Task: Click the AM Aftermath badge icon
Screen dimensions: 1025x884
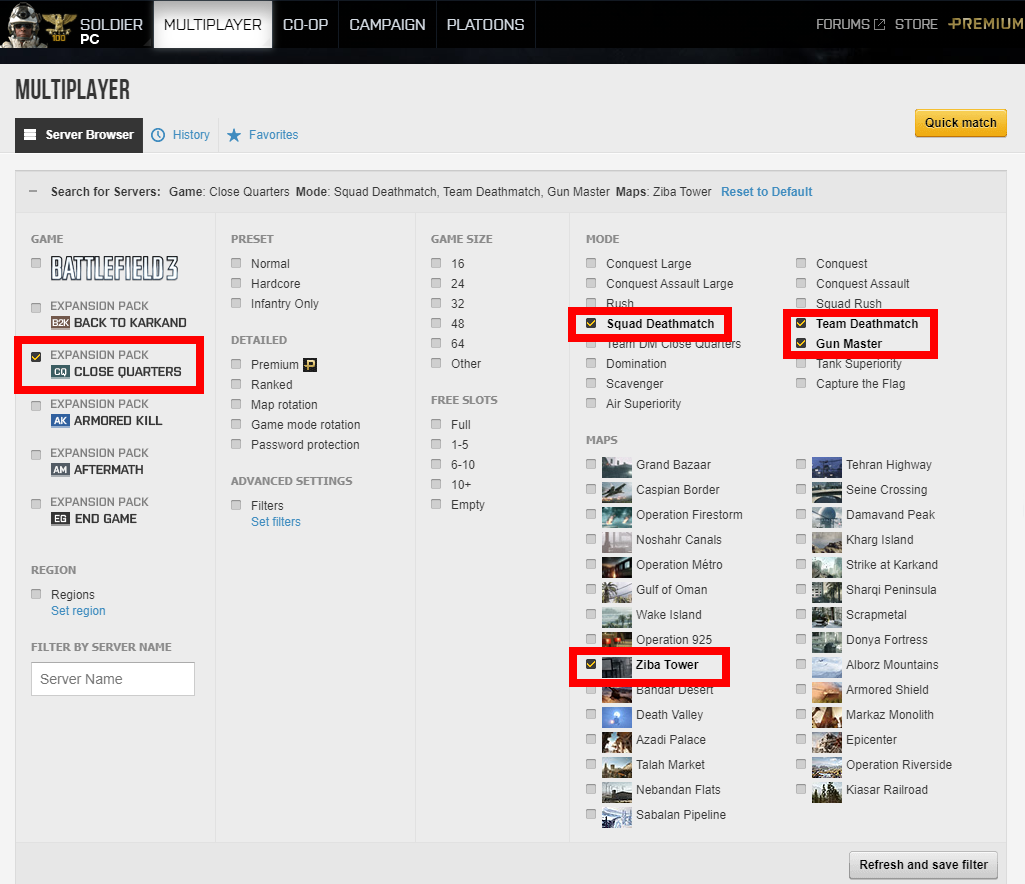Action: click(60, 469)
